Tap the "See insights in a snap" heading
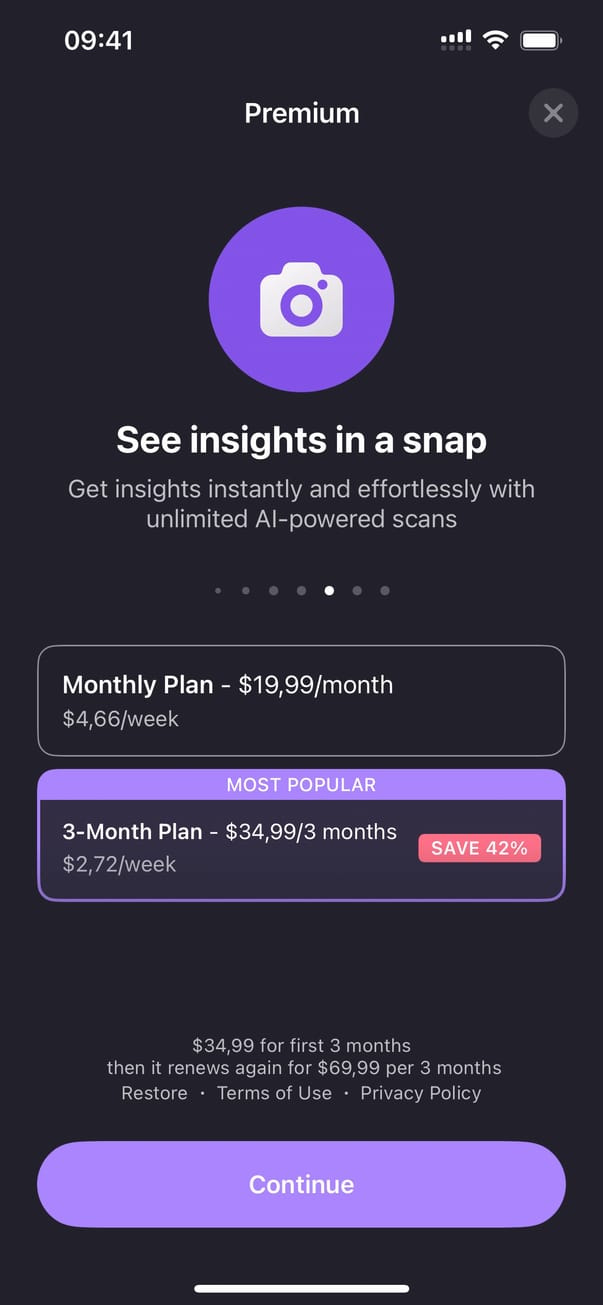Viewport: 603px width, 1305px height. pyautogui.click(x=301, y=440)
